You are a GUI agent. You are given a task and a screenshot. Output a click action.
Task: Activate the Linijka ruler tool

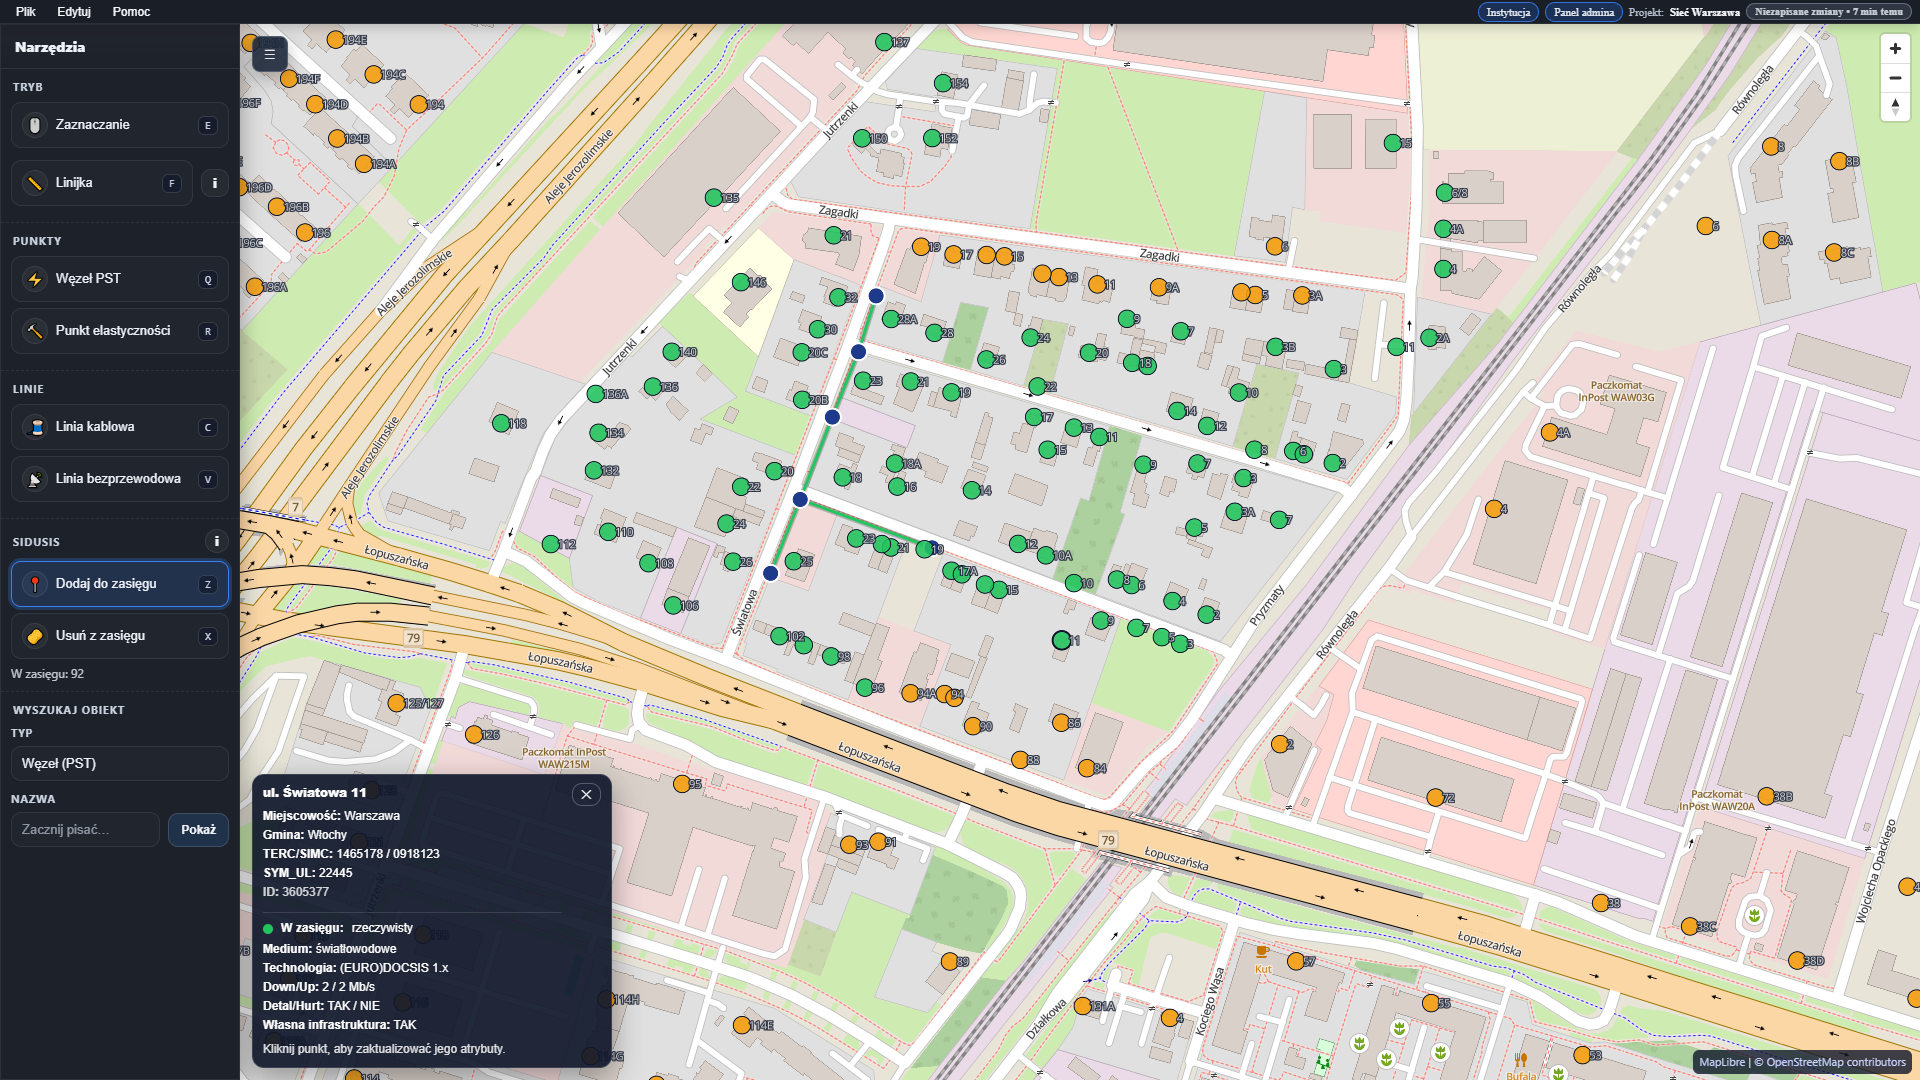click(x=101, y=183)
